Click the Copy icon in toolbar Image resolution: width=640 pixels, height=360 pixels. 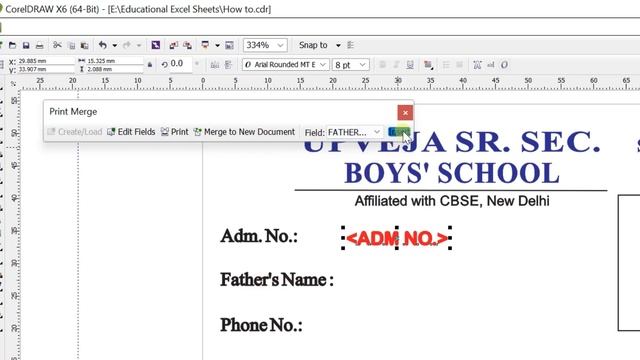tap(71, 45)
